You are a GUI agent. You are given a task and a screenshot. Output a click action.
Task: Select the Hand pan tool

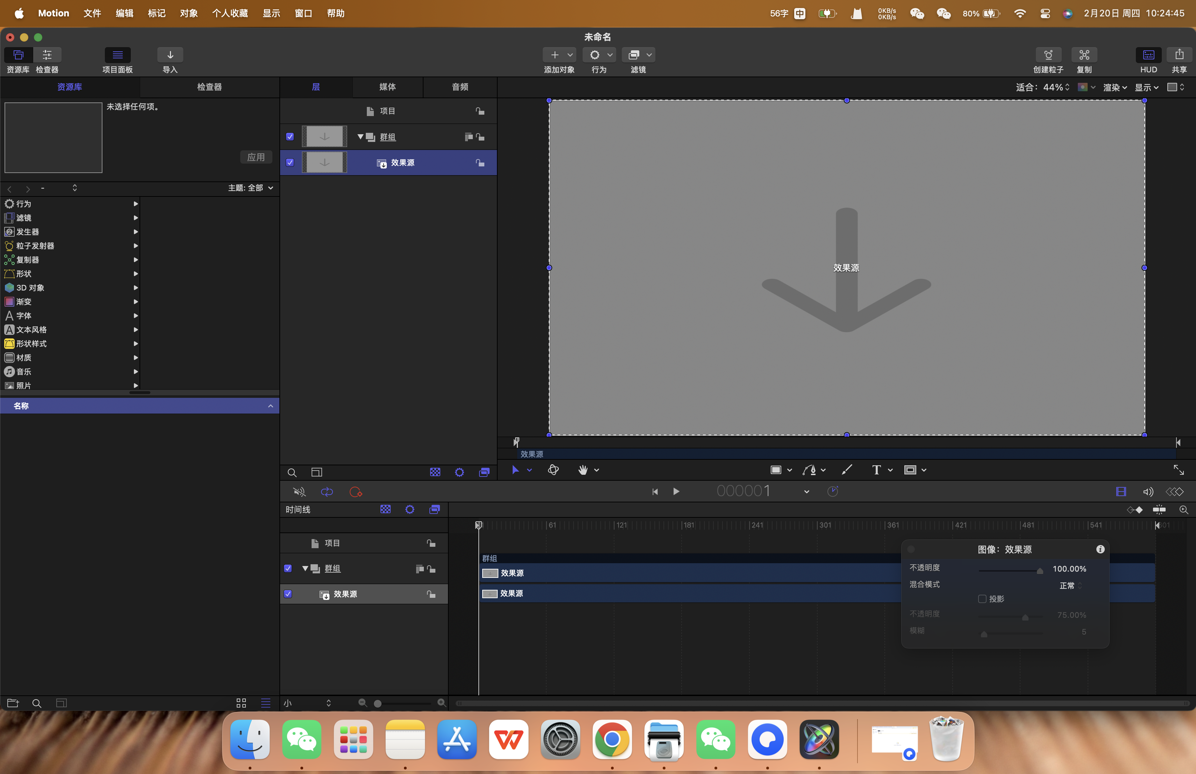[583, 469]
